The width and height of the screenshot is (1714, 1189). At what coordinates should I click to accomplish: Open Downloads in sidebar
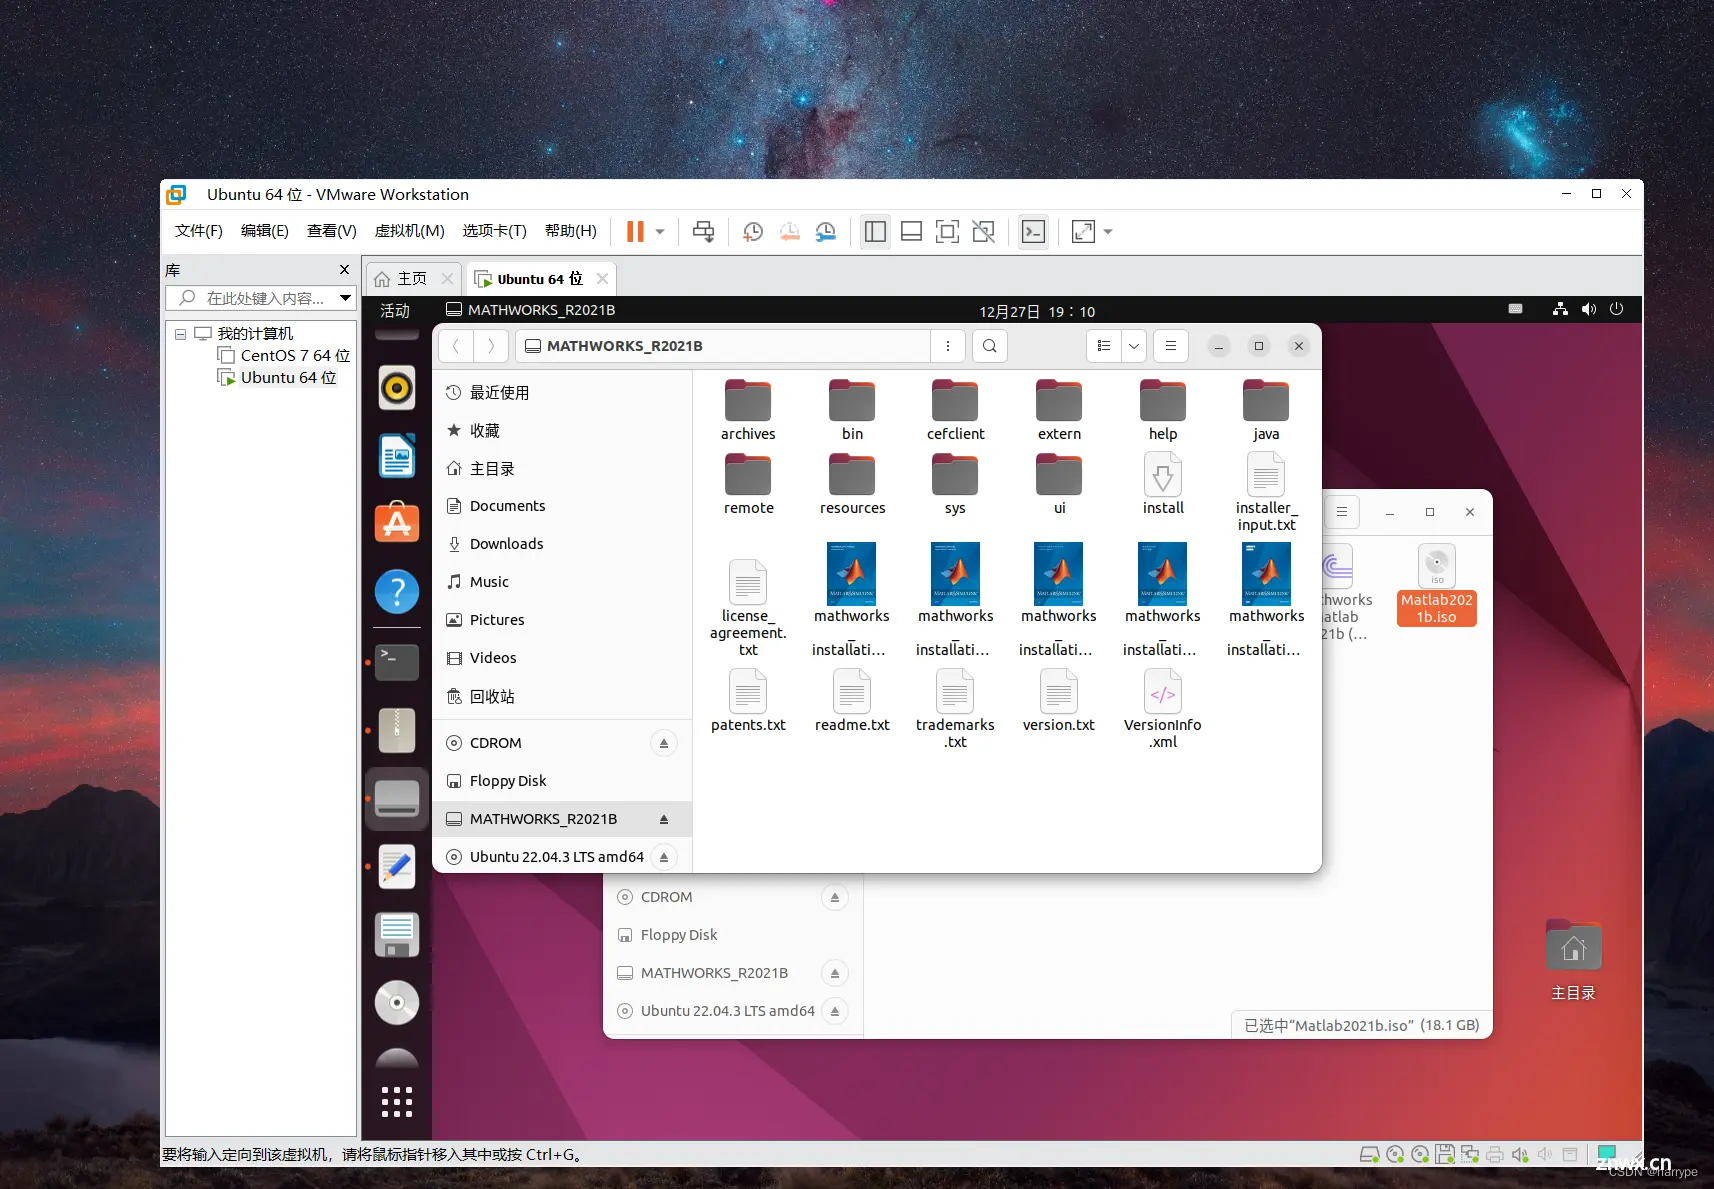(562, 544)
